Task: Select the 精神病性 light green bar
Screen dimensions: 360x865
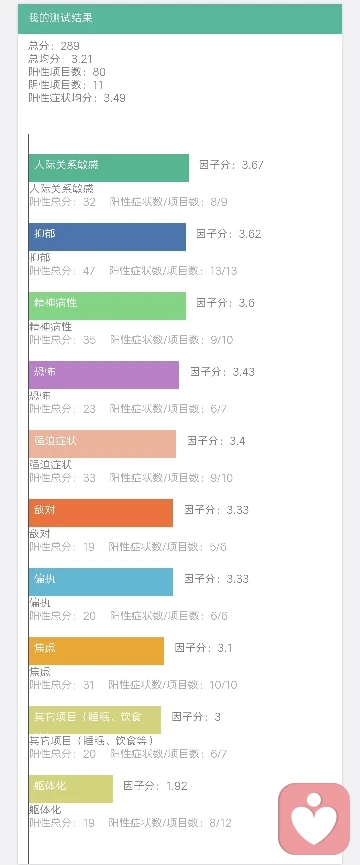Action: tap(107, 306)
